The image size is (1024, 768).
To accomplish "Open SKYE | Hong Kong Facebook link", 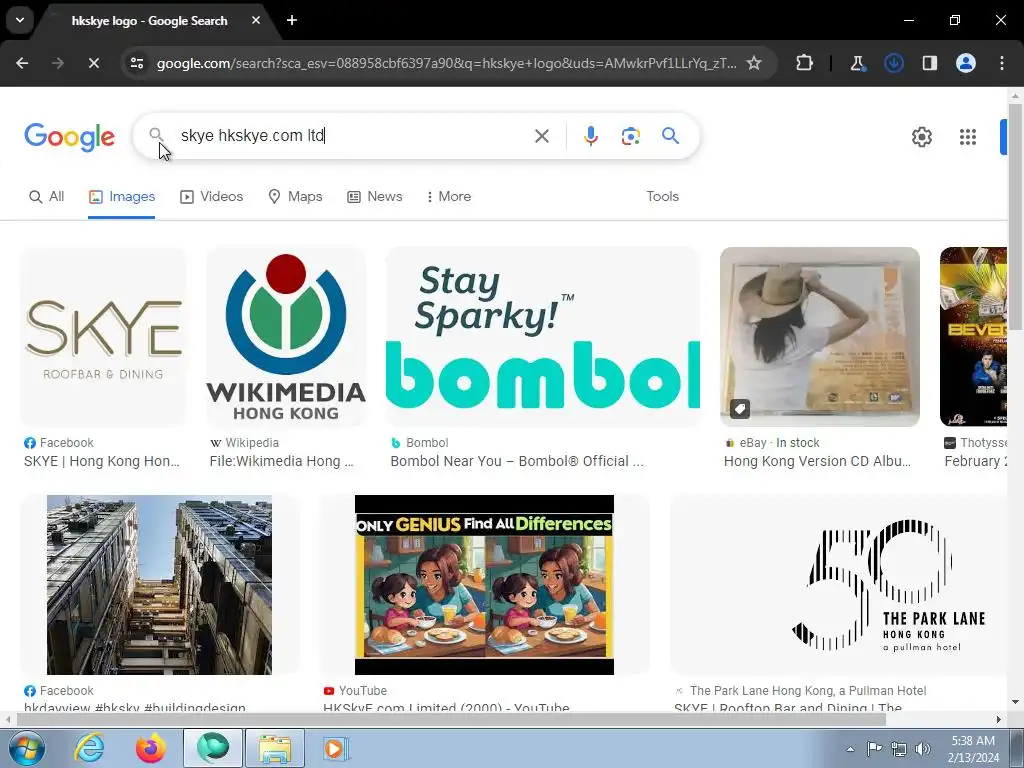I will 101,461.
